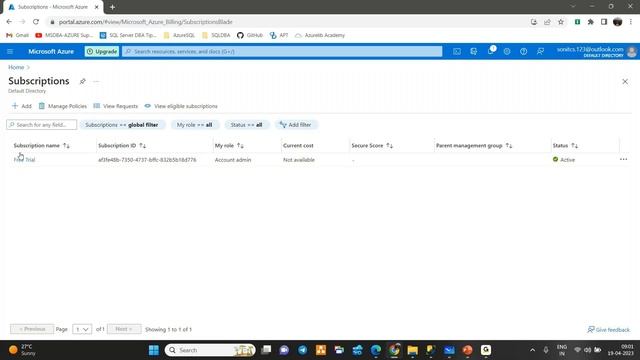
Task: Click Not available cost cell
Action: click(x=299, y=160)
